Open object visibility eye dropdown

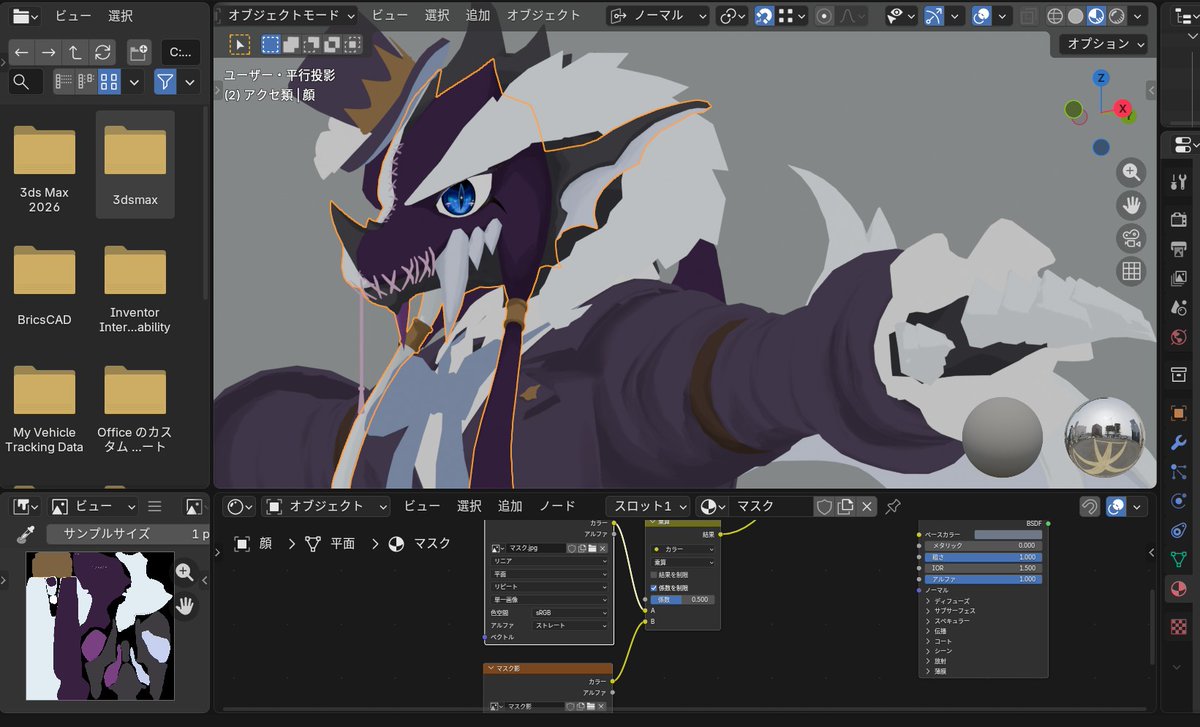(902, 16)
